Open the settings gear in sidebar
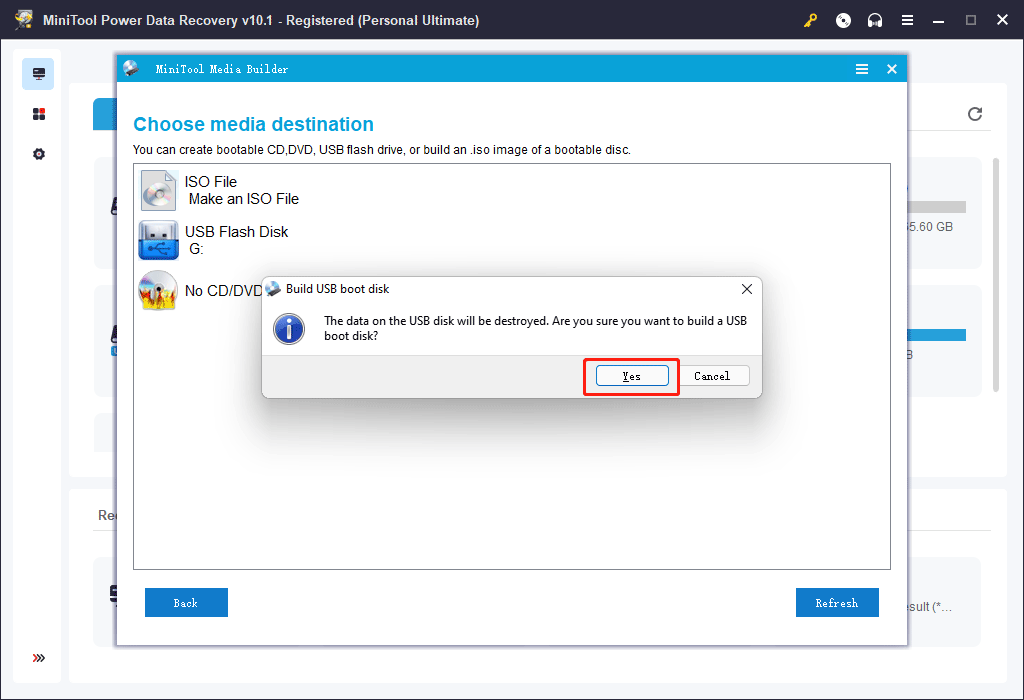1024x700 pixels. (x=39, y=154)
